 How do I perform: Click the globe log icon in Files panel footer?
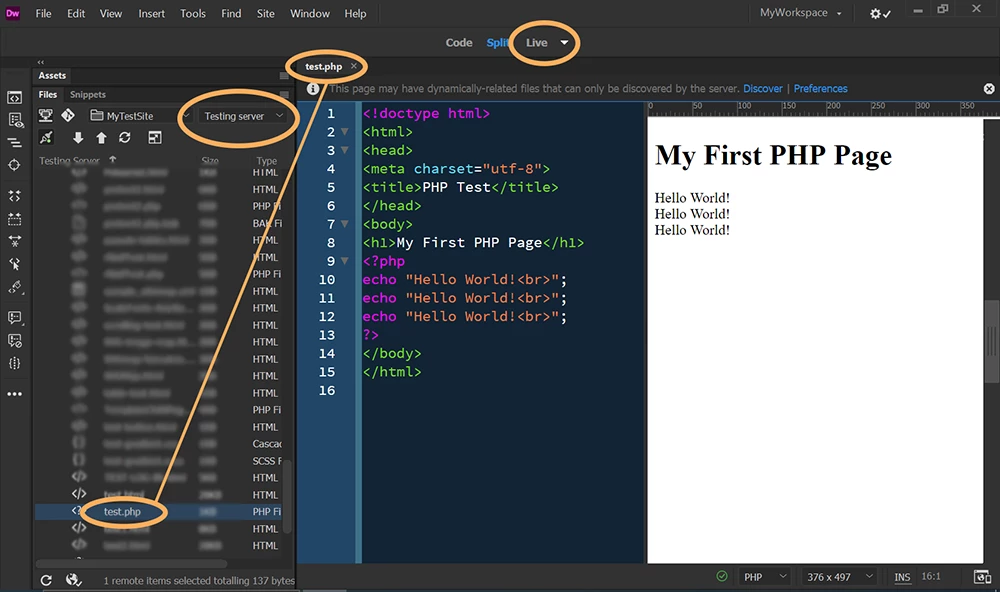click(74, 580)
